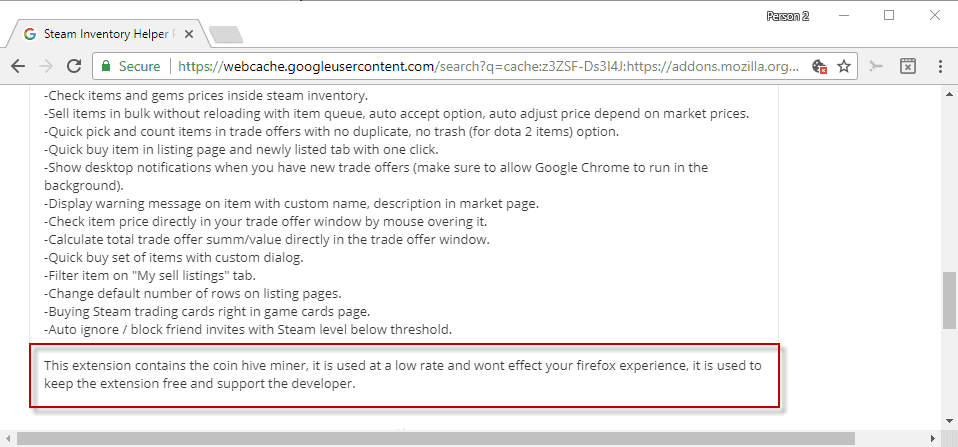Click the line starting "Sell items in bulk without reloading"
Viewport: 958px width, 447px height.
pyautogui.click(x=397, y=114)
